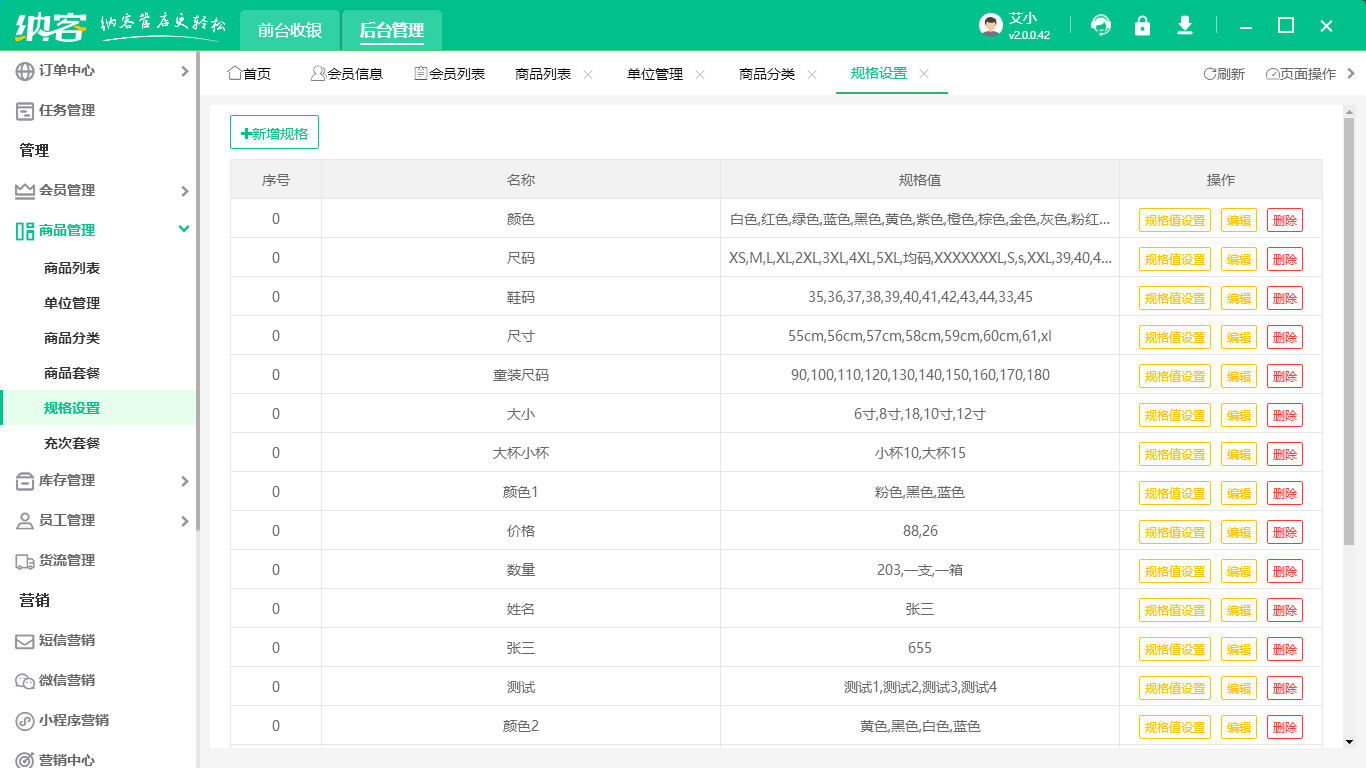The width and height of the screenshot is (1366, 768).
Task: Open 货流管理 truck icon
Action: (25, 561)
